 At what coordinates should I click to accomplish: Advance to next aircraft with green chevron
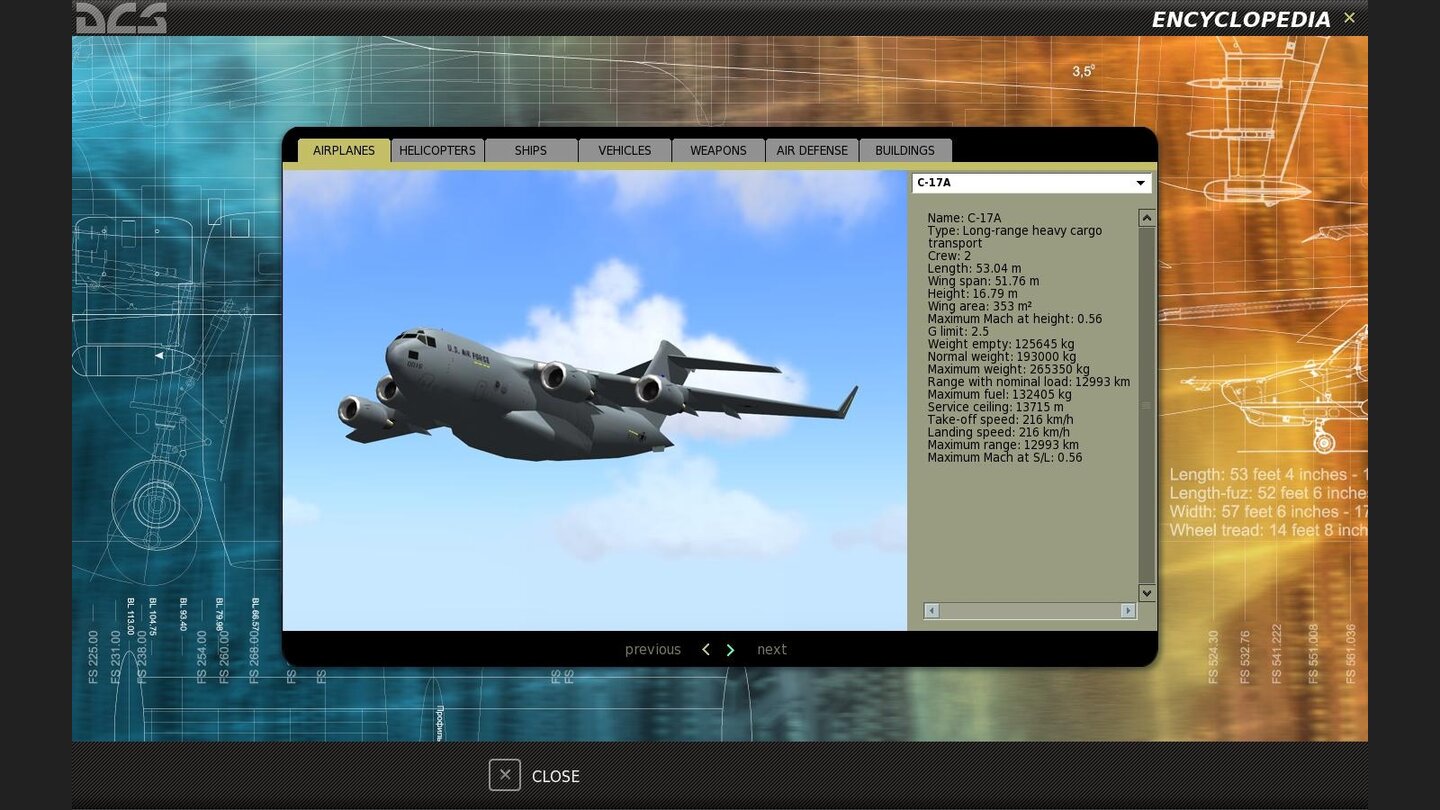730,650
